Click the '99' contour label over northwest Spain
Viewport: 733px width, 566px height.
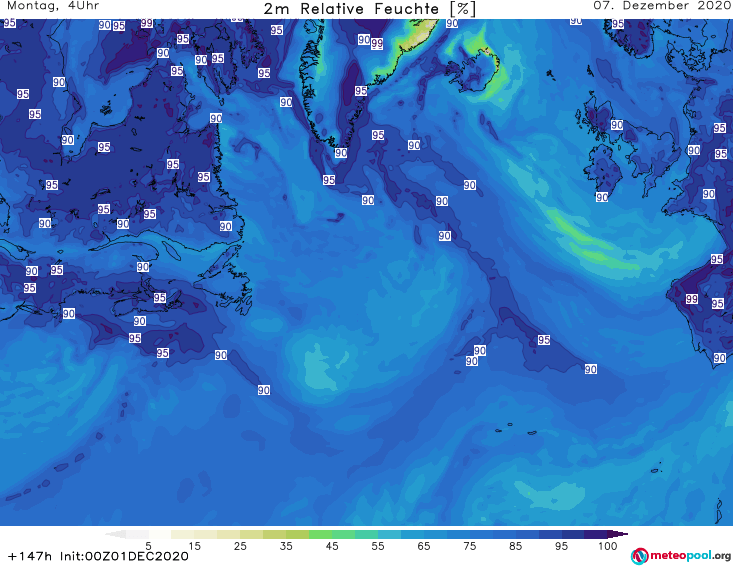(691, 299)
